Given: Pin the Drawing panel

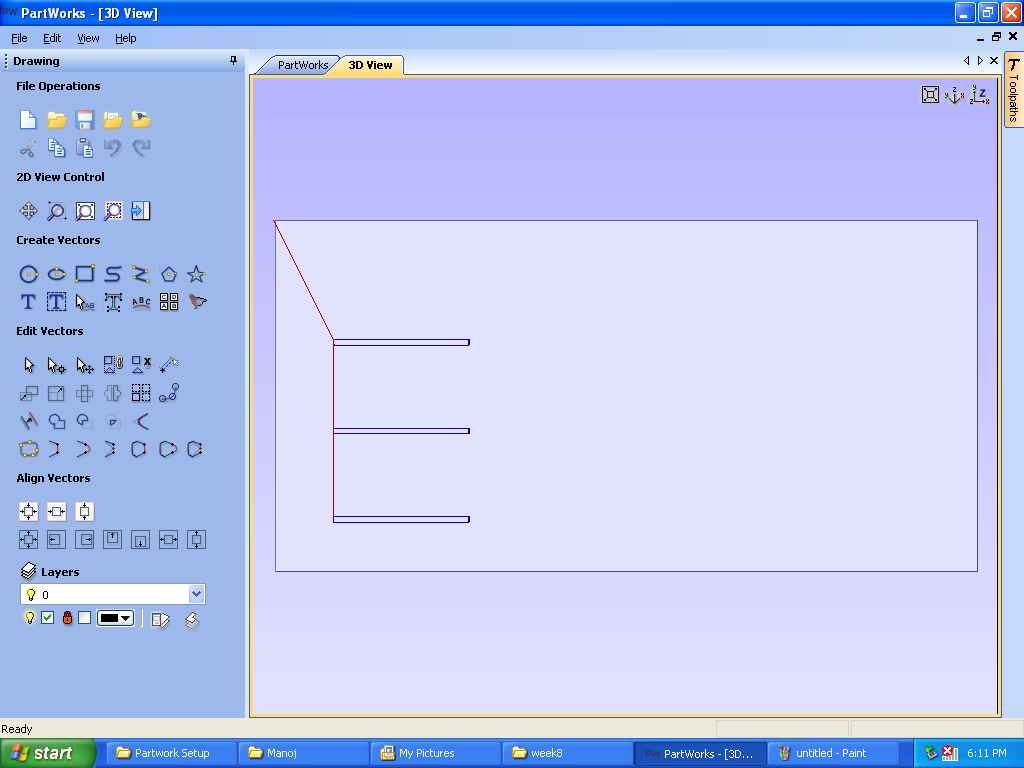Looking at the screenshot, I should pyautogui.click(x=233, y=60).
